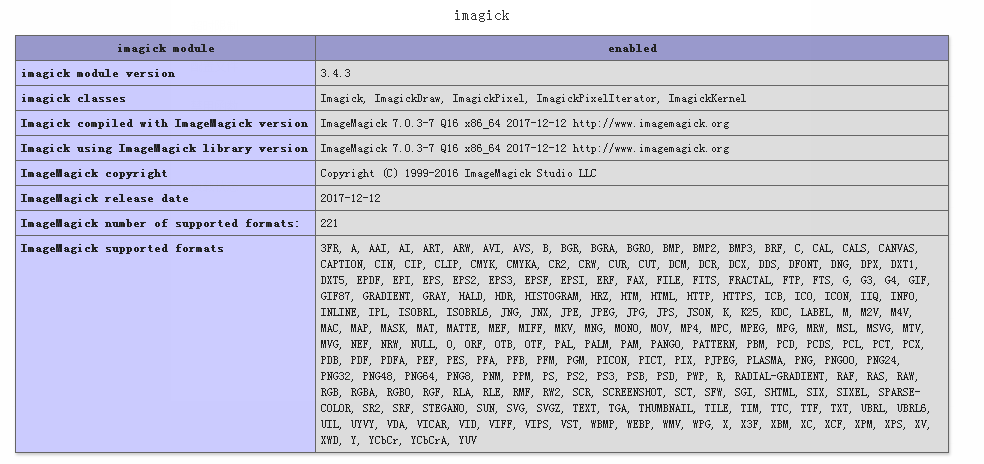Image resolution: width=984 pixels, height=464 pixels.
Task: Click 'Imagick using ImageMagick library version' label
Action: tap(164, 148)
